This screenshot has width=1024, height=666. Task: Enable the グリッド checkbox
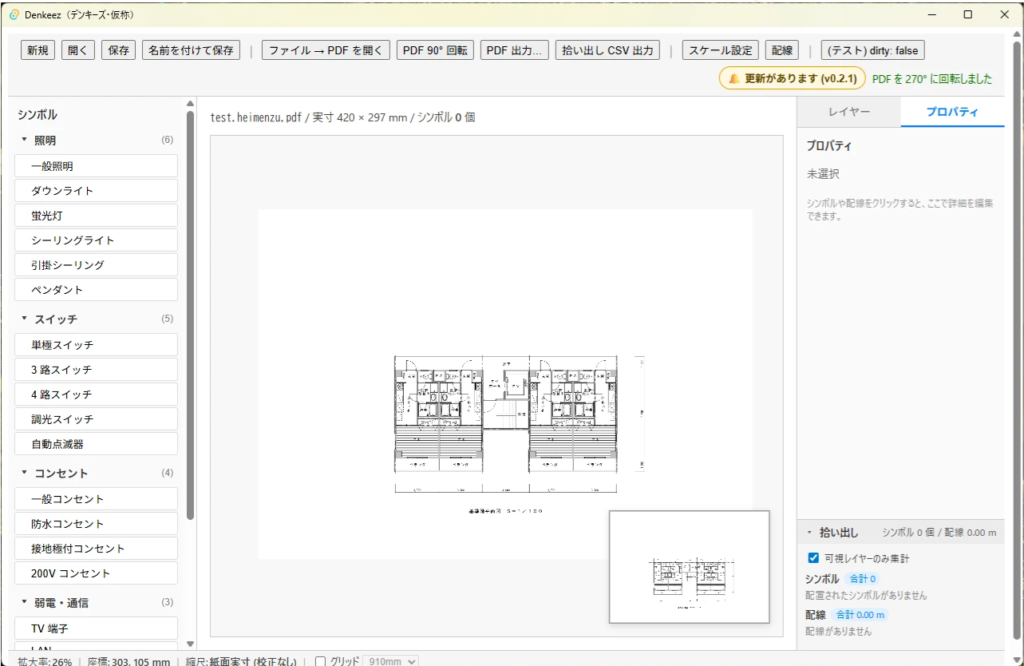point(320,661)
